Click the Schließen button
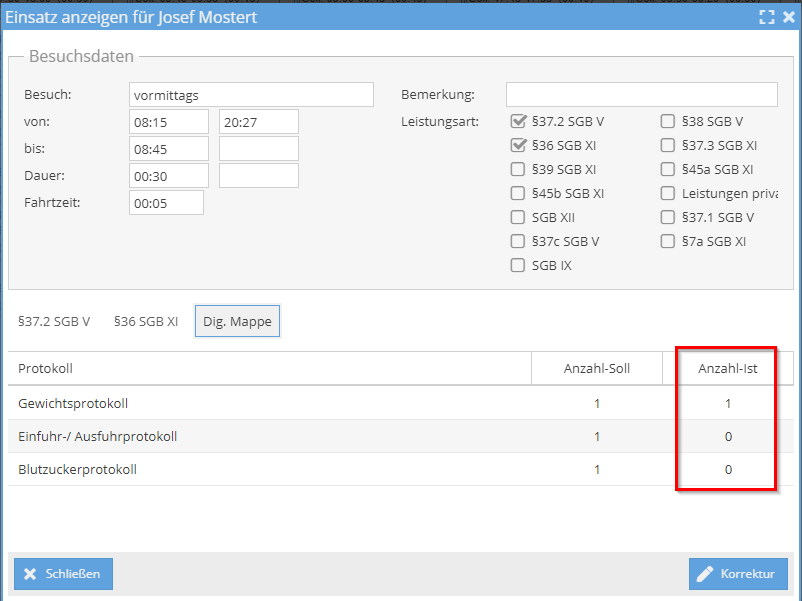The height and width of the screenshot is (601, 802). pyautogui.click(x=63, y=574)
